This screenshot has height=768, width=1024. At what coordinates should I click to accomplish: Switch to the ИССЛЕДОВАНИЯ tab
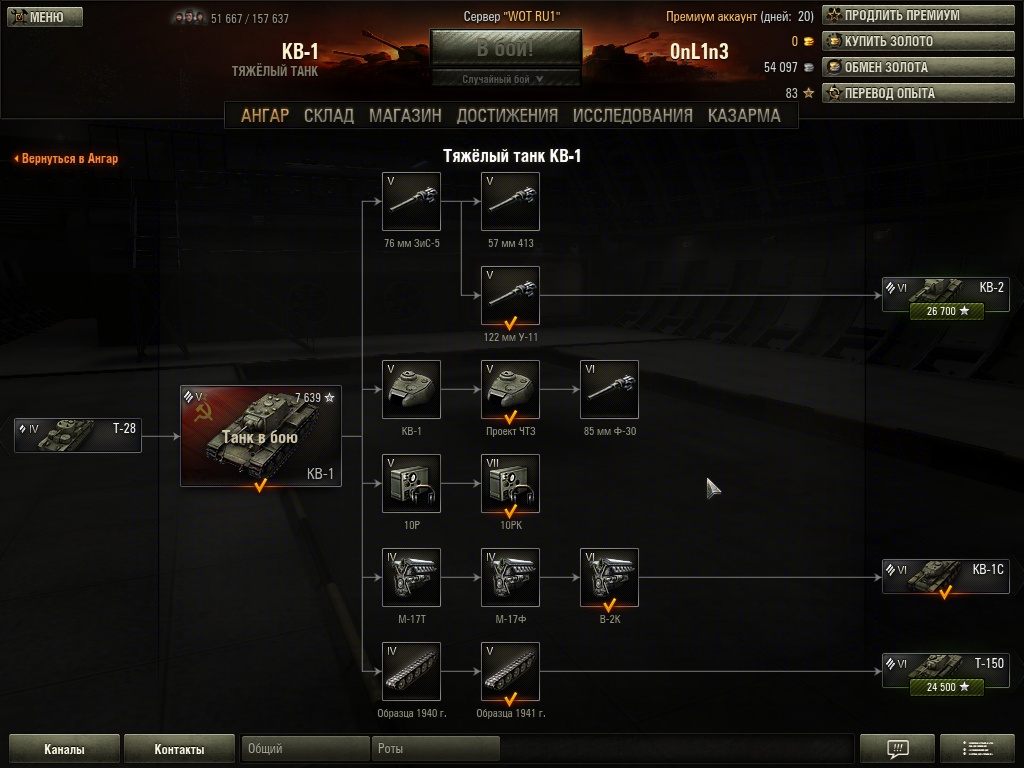632,116
